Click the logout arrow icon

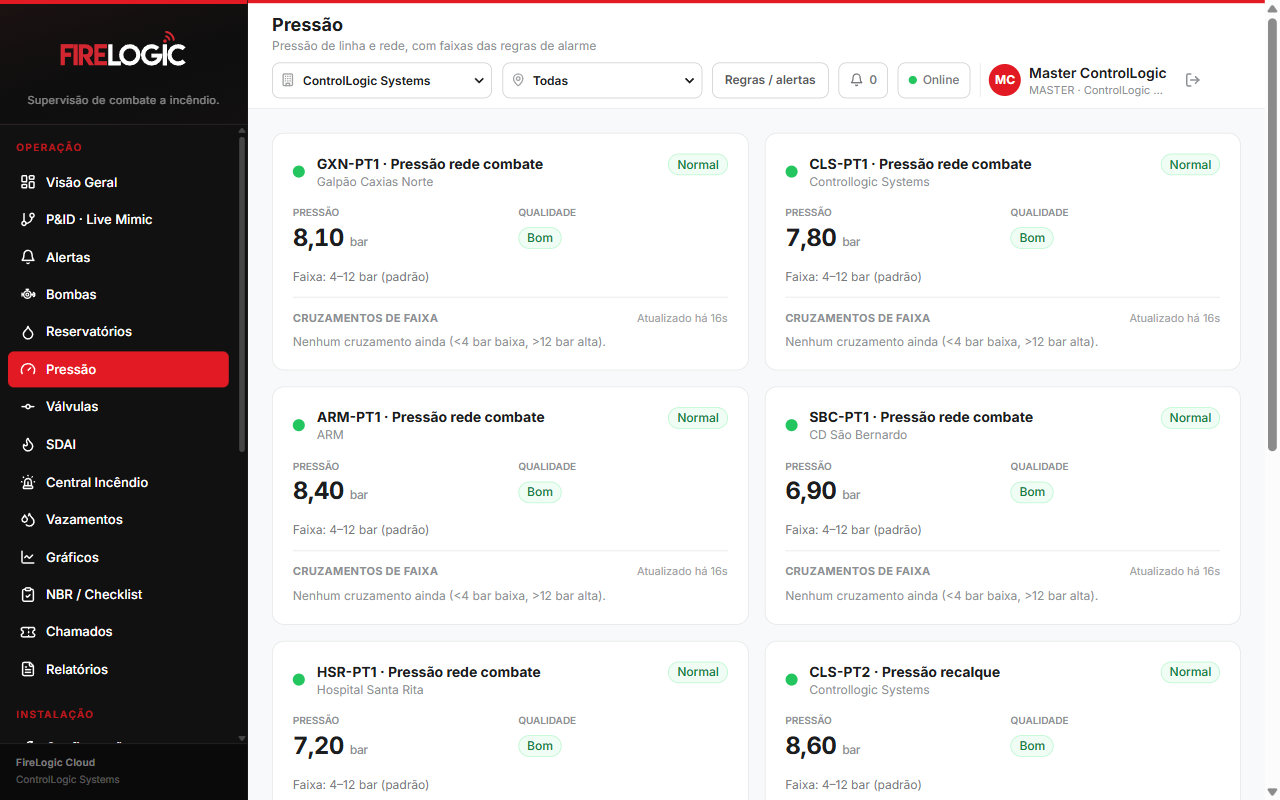pyautogui.click(x=1192, y=80)
